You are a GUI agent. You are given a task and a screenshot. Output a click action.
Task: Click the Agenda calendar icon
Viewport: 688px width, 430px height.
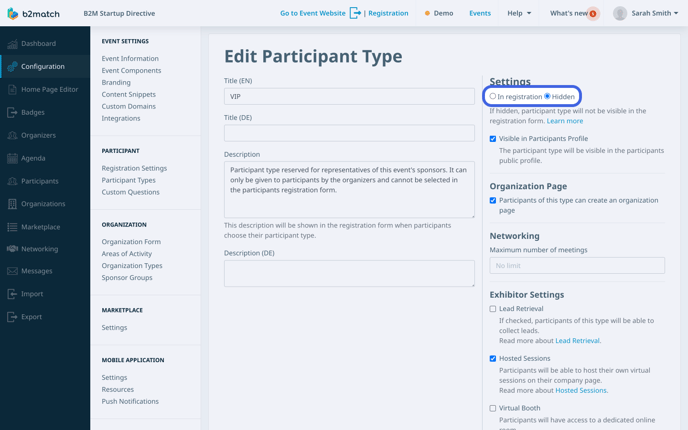pos(12,158)
